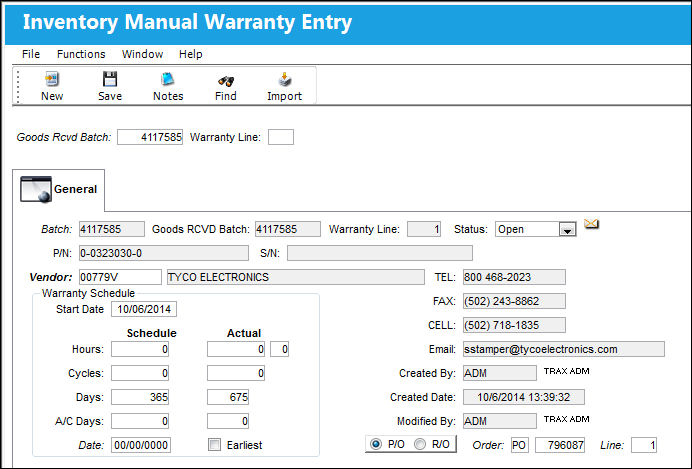Click the Actual column heading
The image size is (692, 469).
point(244,333)
